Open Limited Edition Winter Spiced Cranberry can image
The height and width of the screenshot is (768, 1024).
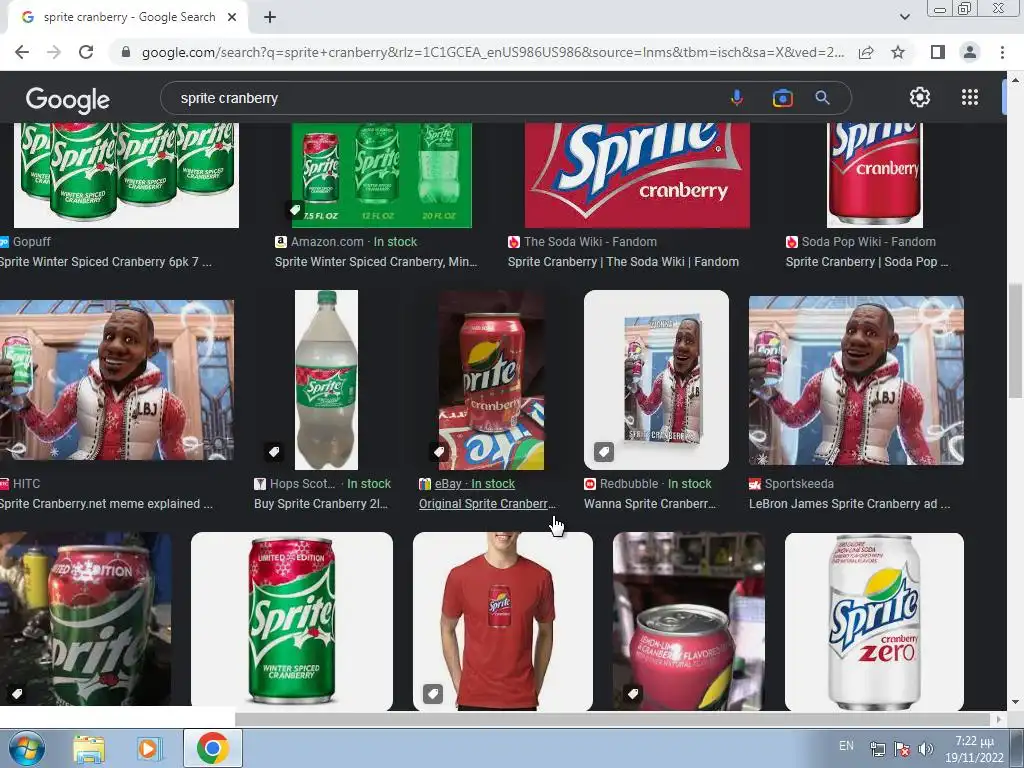(x=291, y=620)
